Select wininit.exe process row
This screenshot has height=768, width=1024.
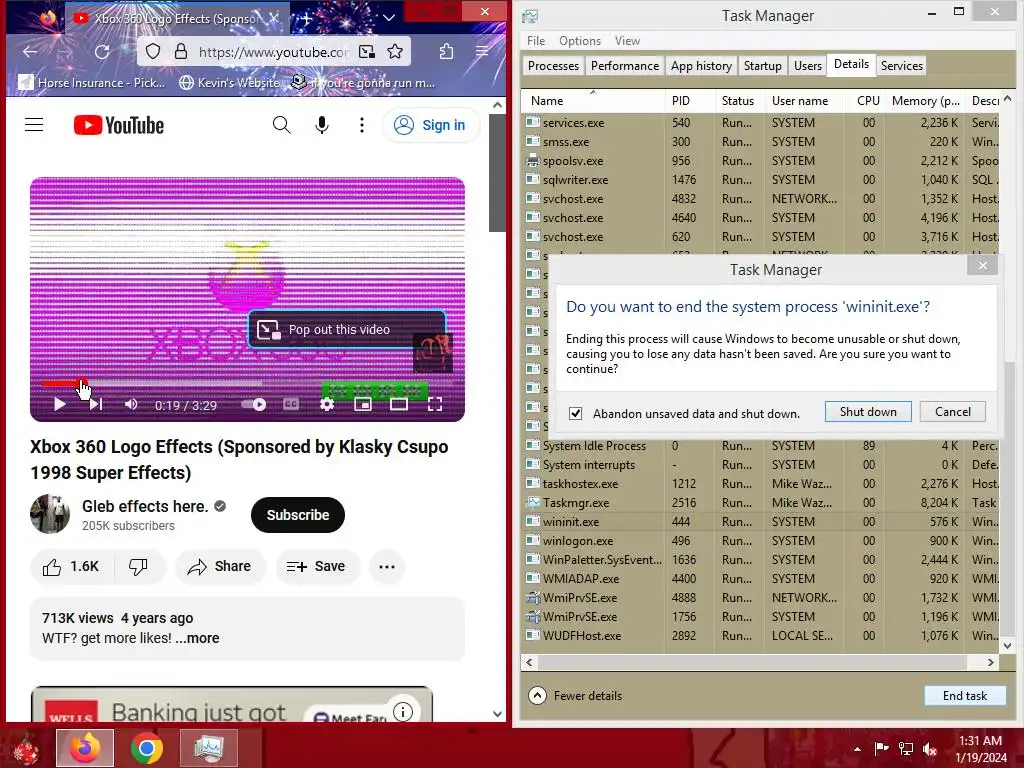(x=761, y=522)
